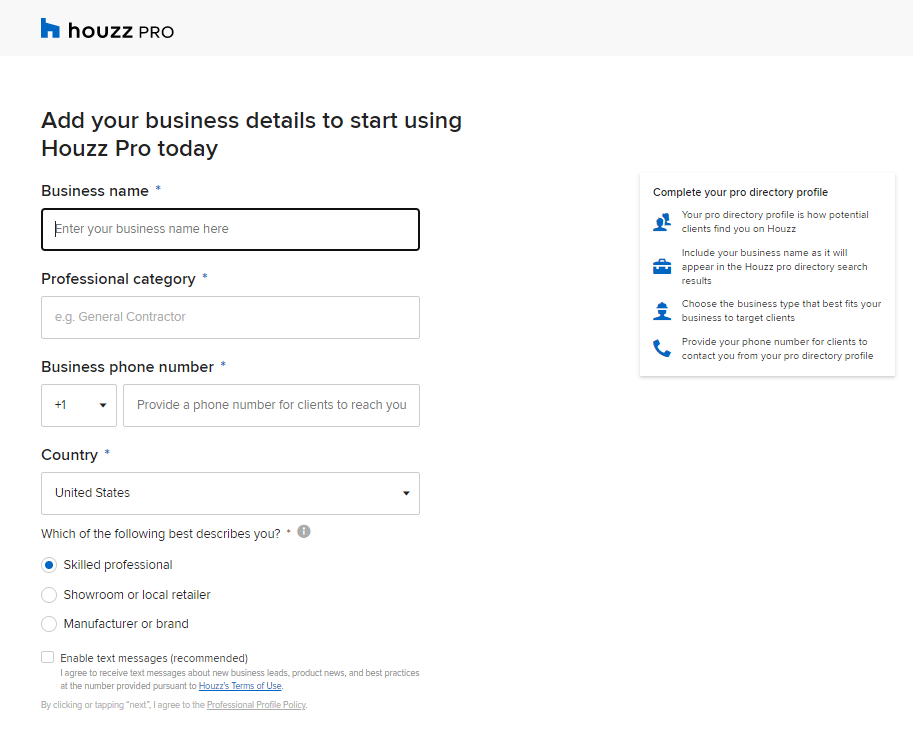Click the Houzz Pro logo icon

pos(50,29)
